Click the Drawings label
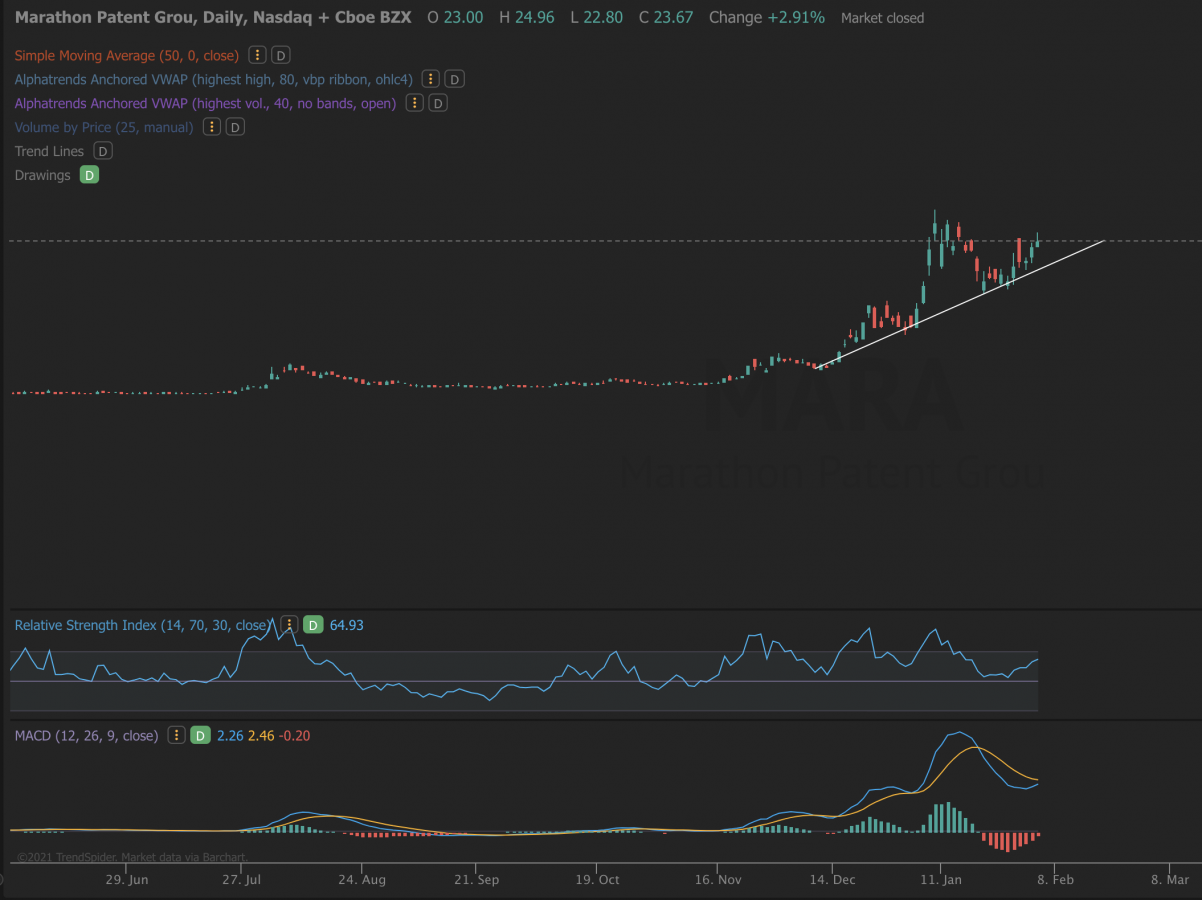This screenshot has height=900, width=1202. click(42, 175)
